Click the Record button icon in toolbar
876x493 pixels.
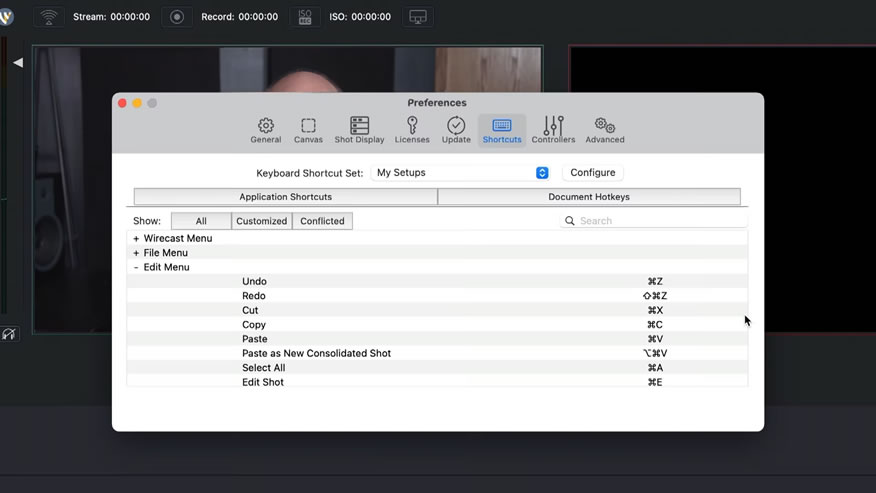coord(177,17)
